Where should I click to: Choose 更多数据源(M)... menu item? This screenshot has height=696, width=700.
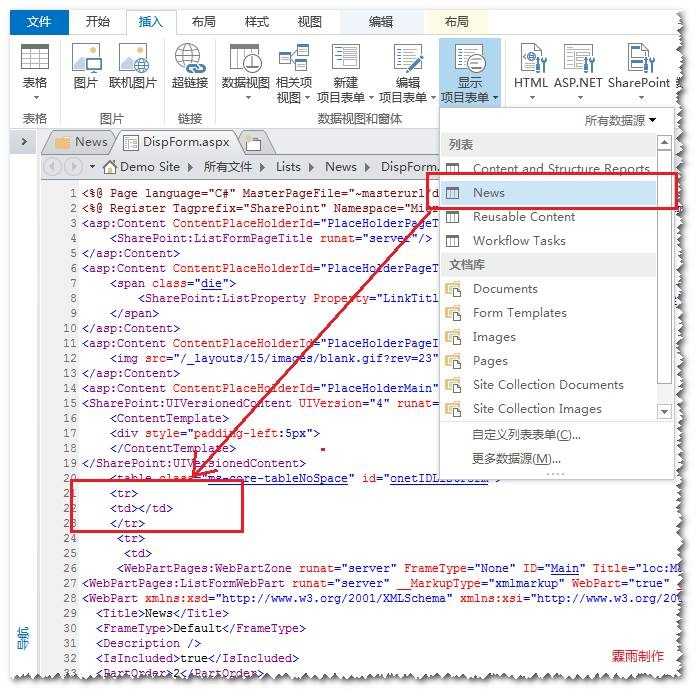pyautogui.click(x=516, y=459)
